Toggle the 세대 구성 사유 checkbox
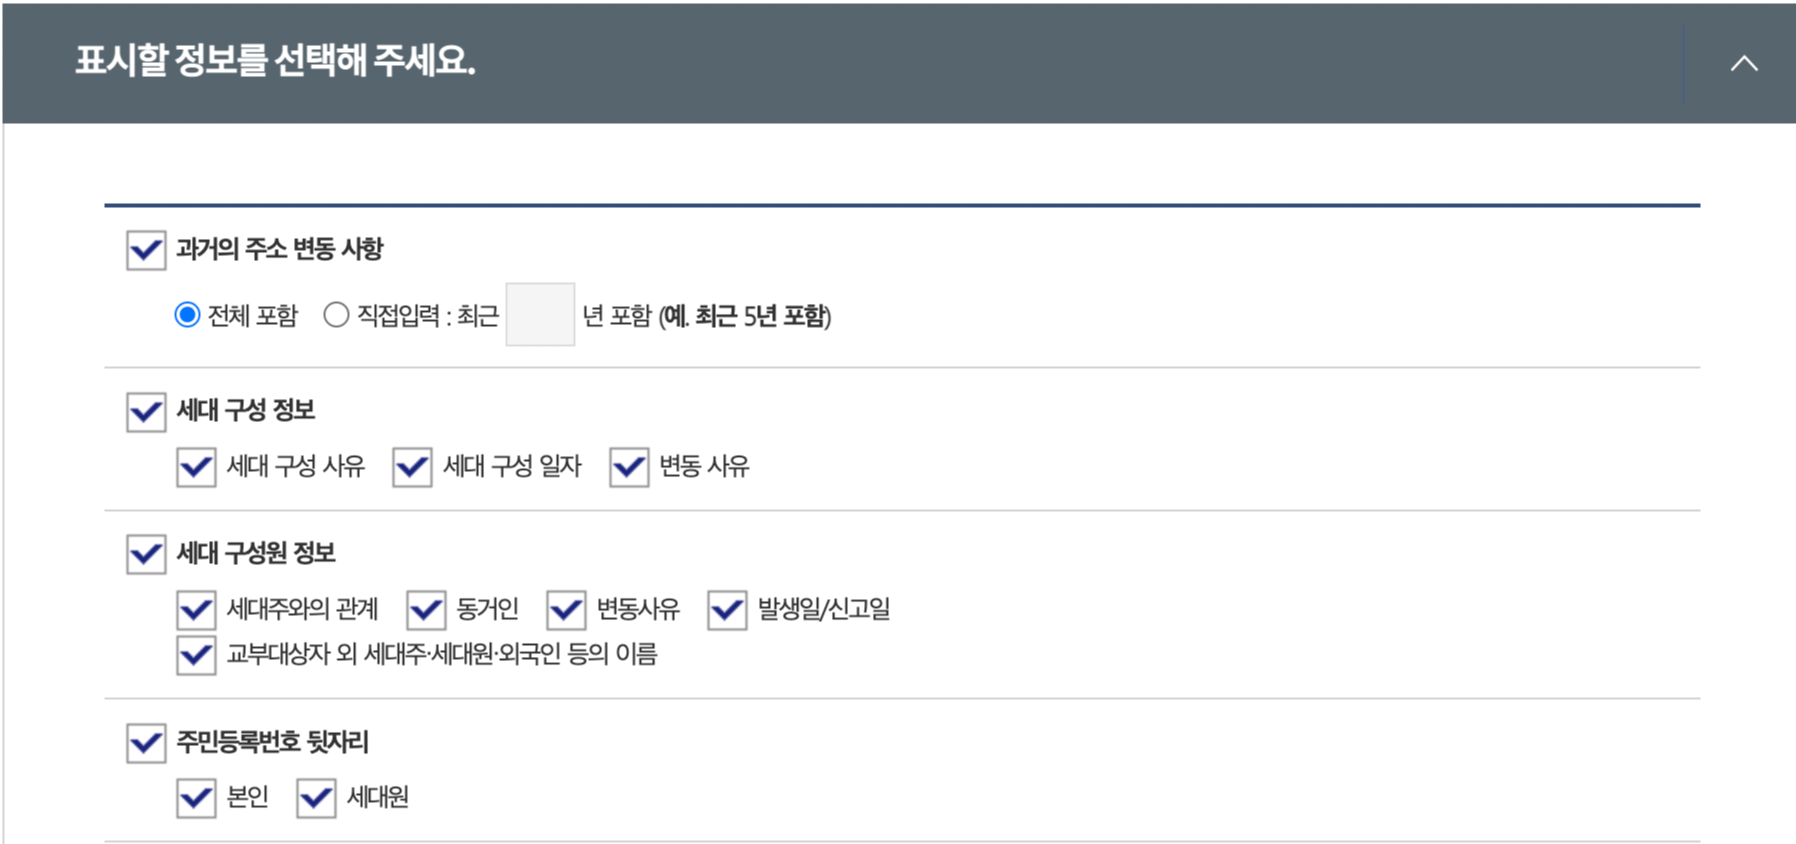 [x=196, y=467]
